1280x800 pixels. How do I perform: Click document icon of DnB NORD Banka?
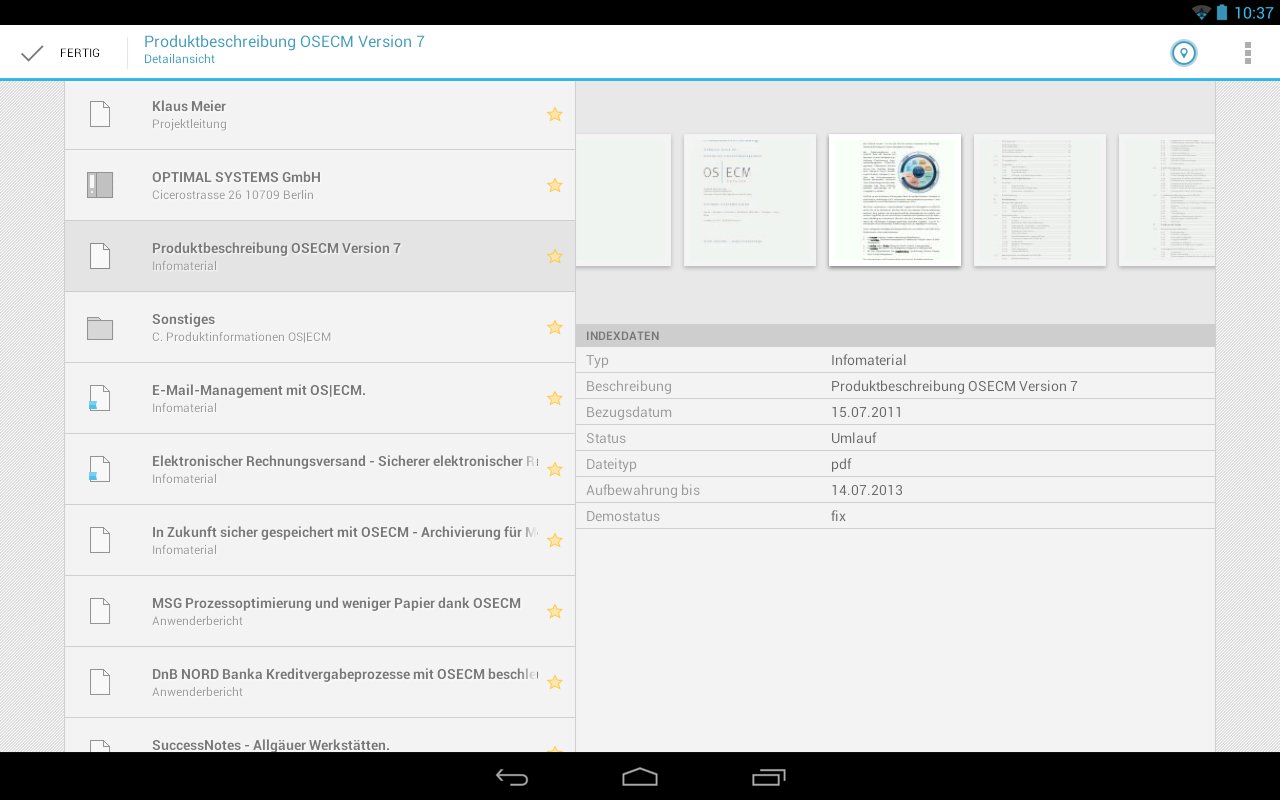[100, 682]
